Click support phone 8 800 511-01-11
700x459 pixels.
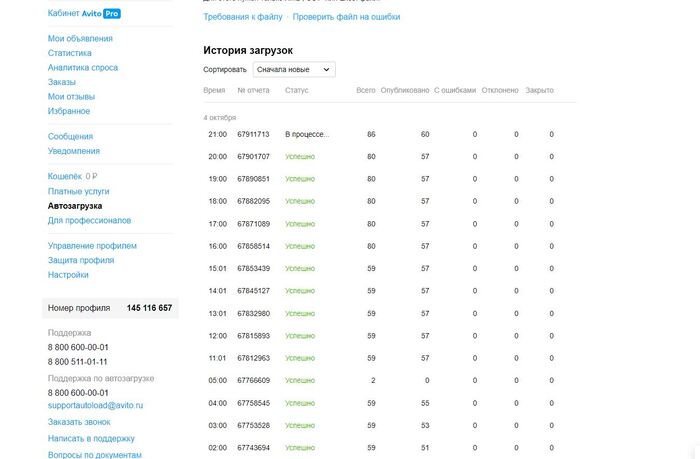(x=77, y=362)
